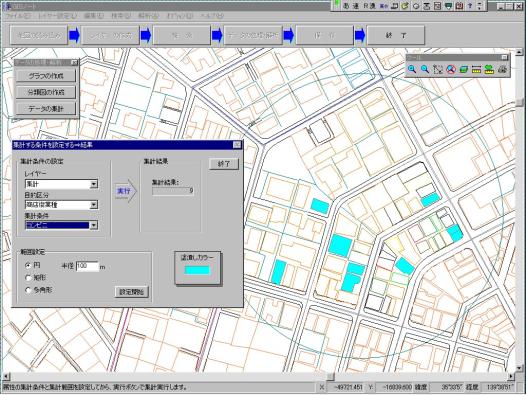This screenshot has height=395, width=526.
Task: Click the green monitor icon in IME toolbar
Action: (449, 6)
